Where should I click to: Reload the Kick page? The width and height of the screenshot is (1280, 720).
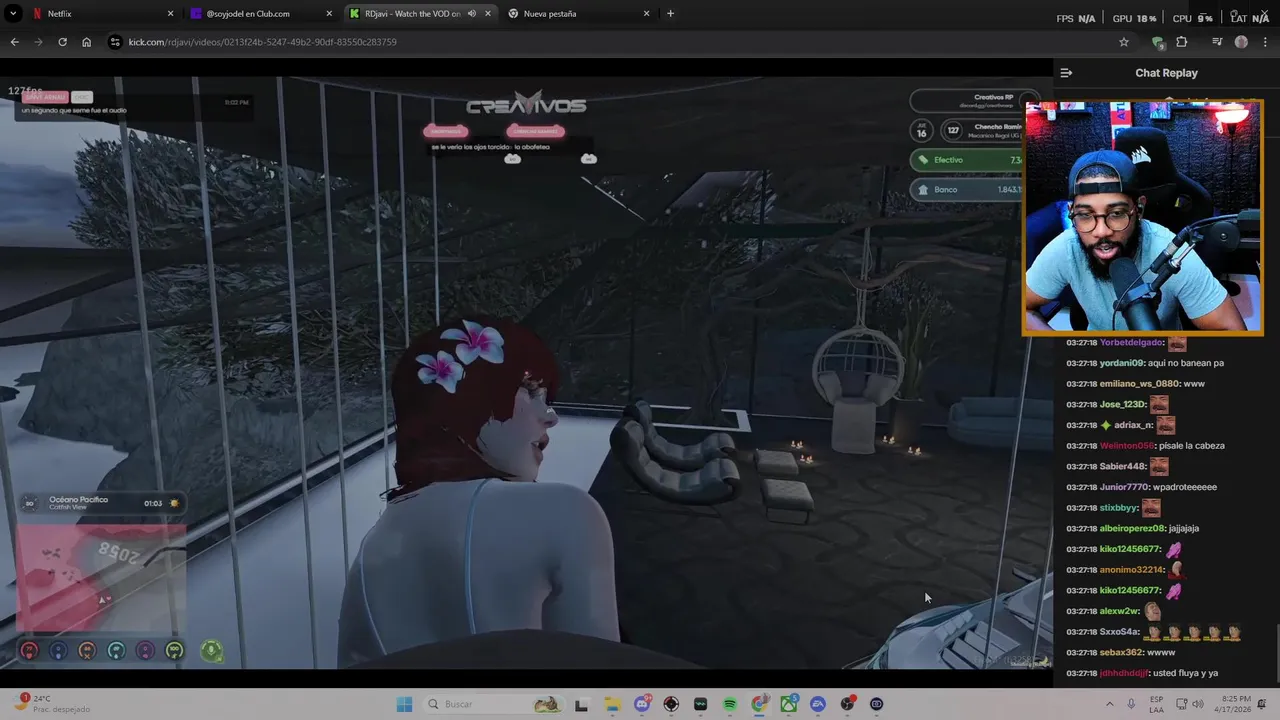pos(62,42)
